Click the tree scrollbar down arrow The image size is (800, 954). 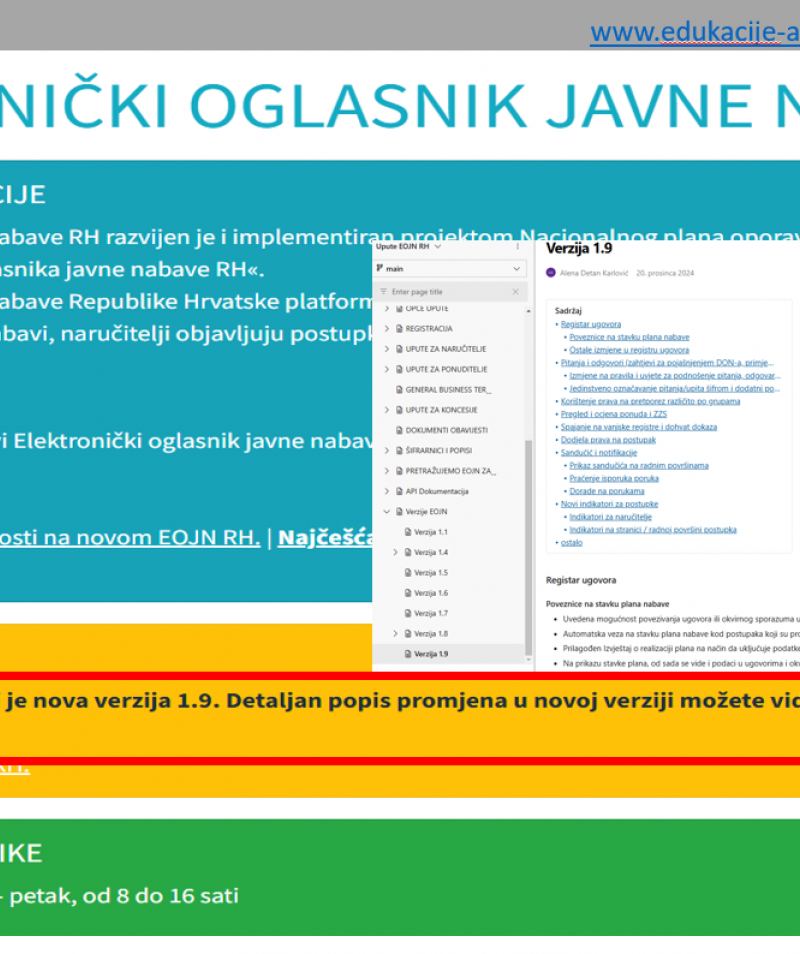[528, 660]
